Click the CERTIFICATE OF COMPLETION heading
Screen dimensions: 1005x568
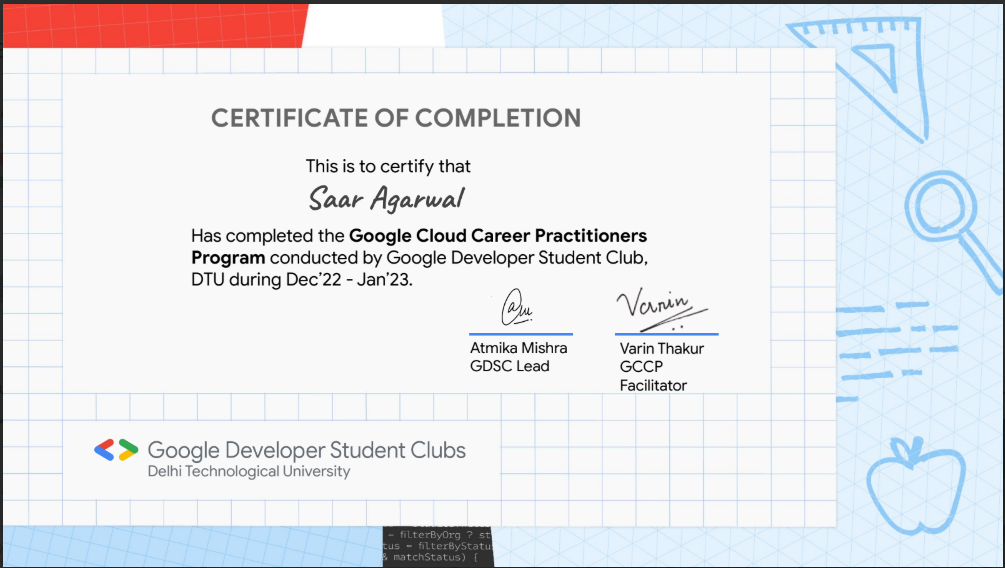point(396,118)
